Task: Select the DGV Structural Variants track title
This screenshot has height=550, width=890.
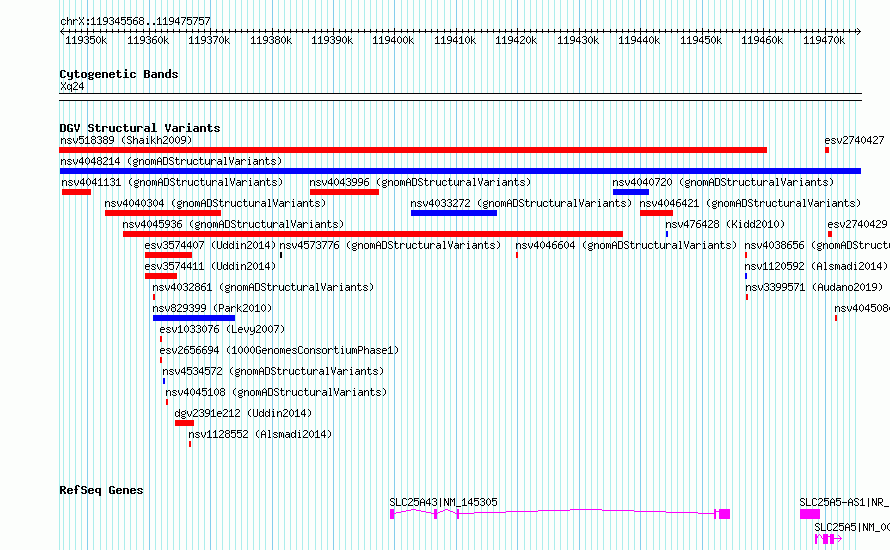Action: [x=140, y=128]
